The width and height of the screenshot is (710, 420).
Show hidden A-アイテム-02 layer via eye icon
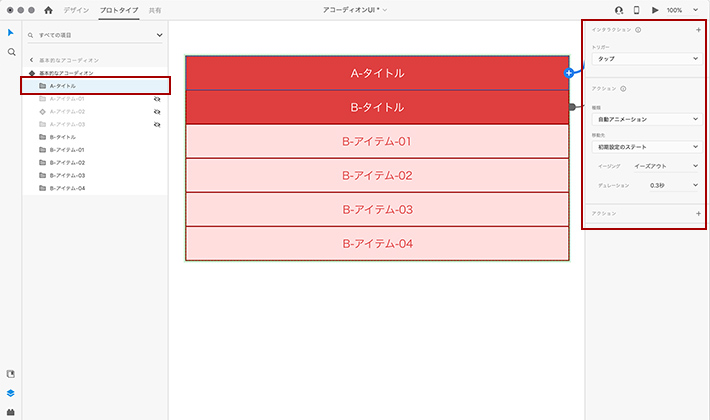point(157,111)
